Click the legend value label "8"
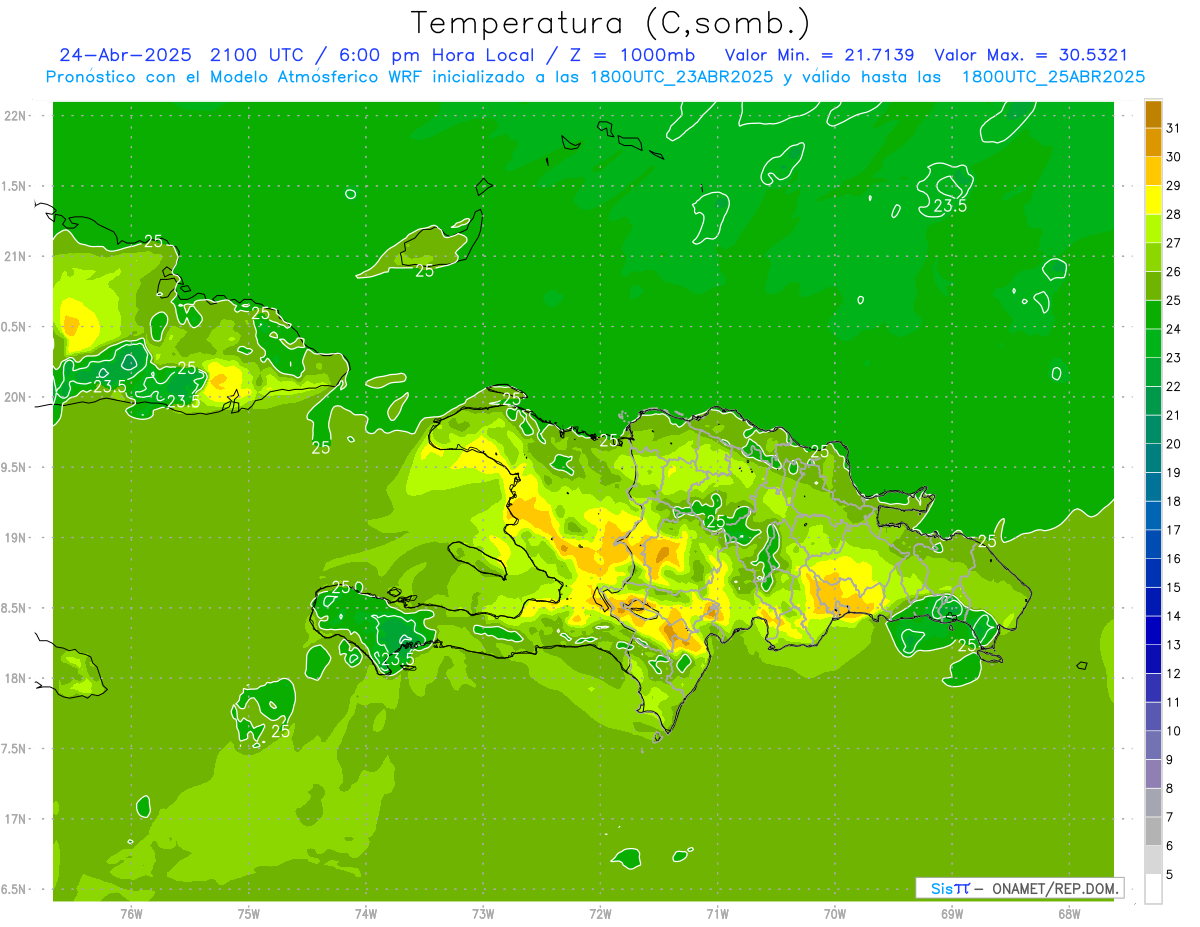This screenshot has width=1200, height=927. [1170, 788]
